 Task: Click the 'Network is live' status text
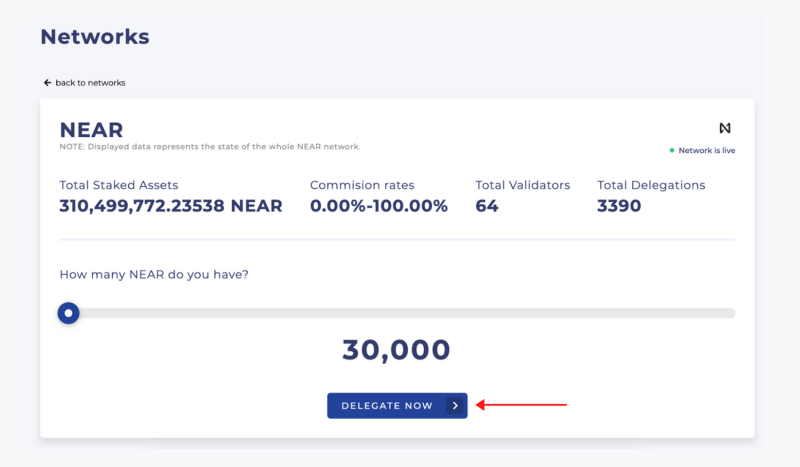coord(707,150)
